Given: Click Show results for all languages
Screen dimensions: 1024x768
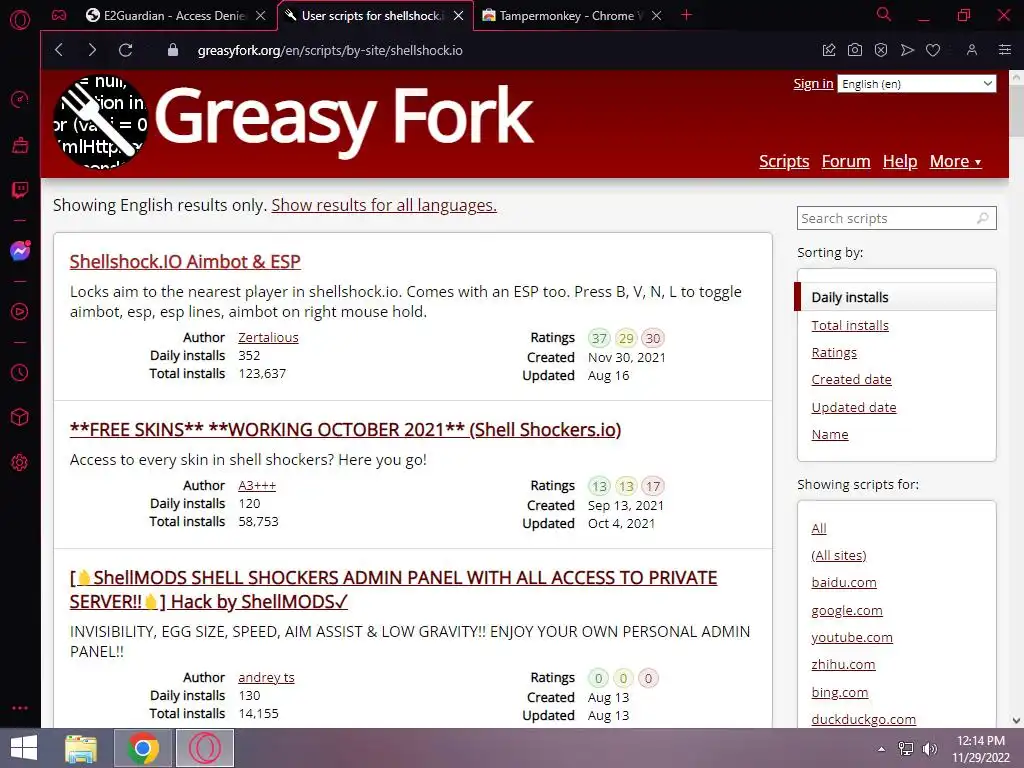Looking at the screenshot, I should point(384,205).
